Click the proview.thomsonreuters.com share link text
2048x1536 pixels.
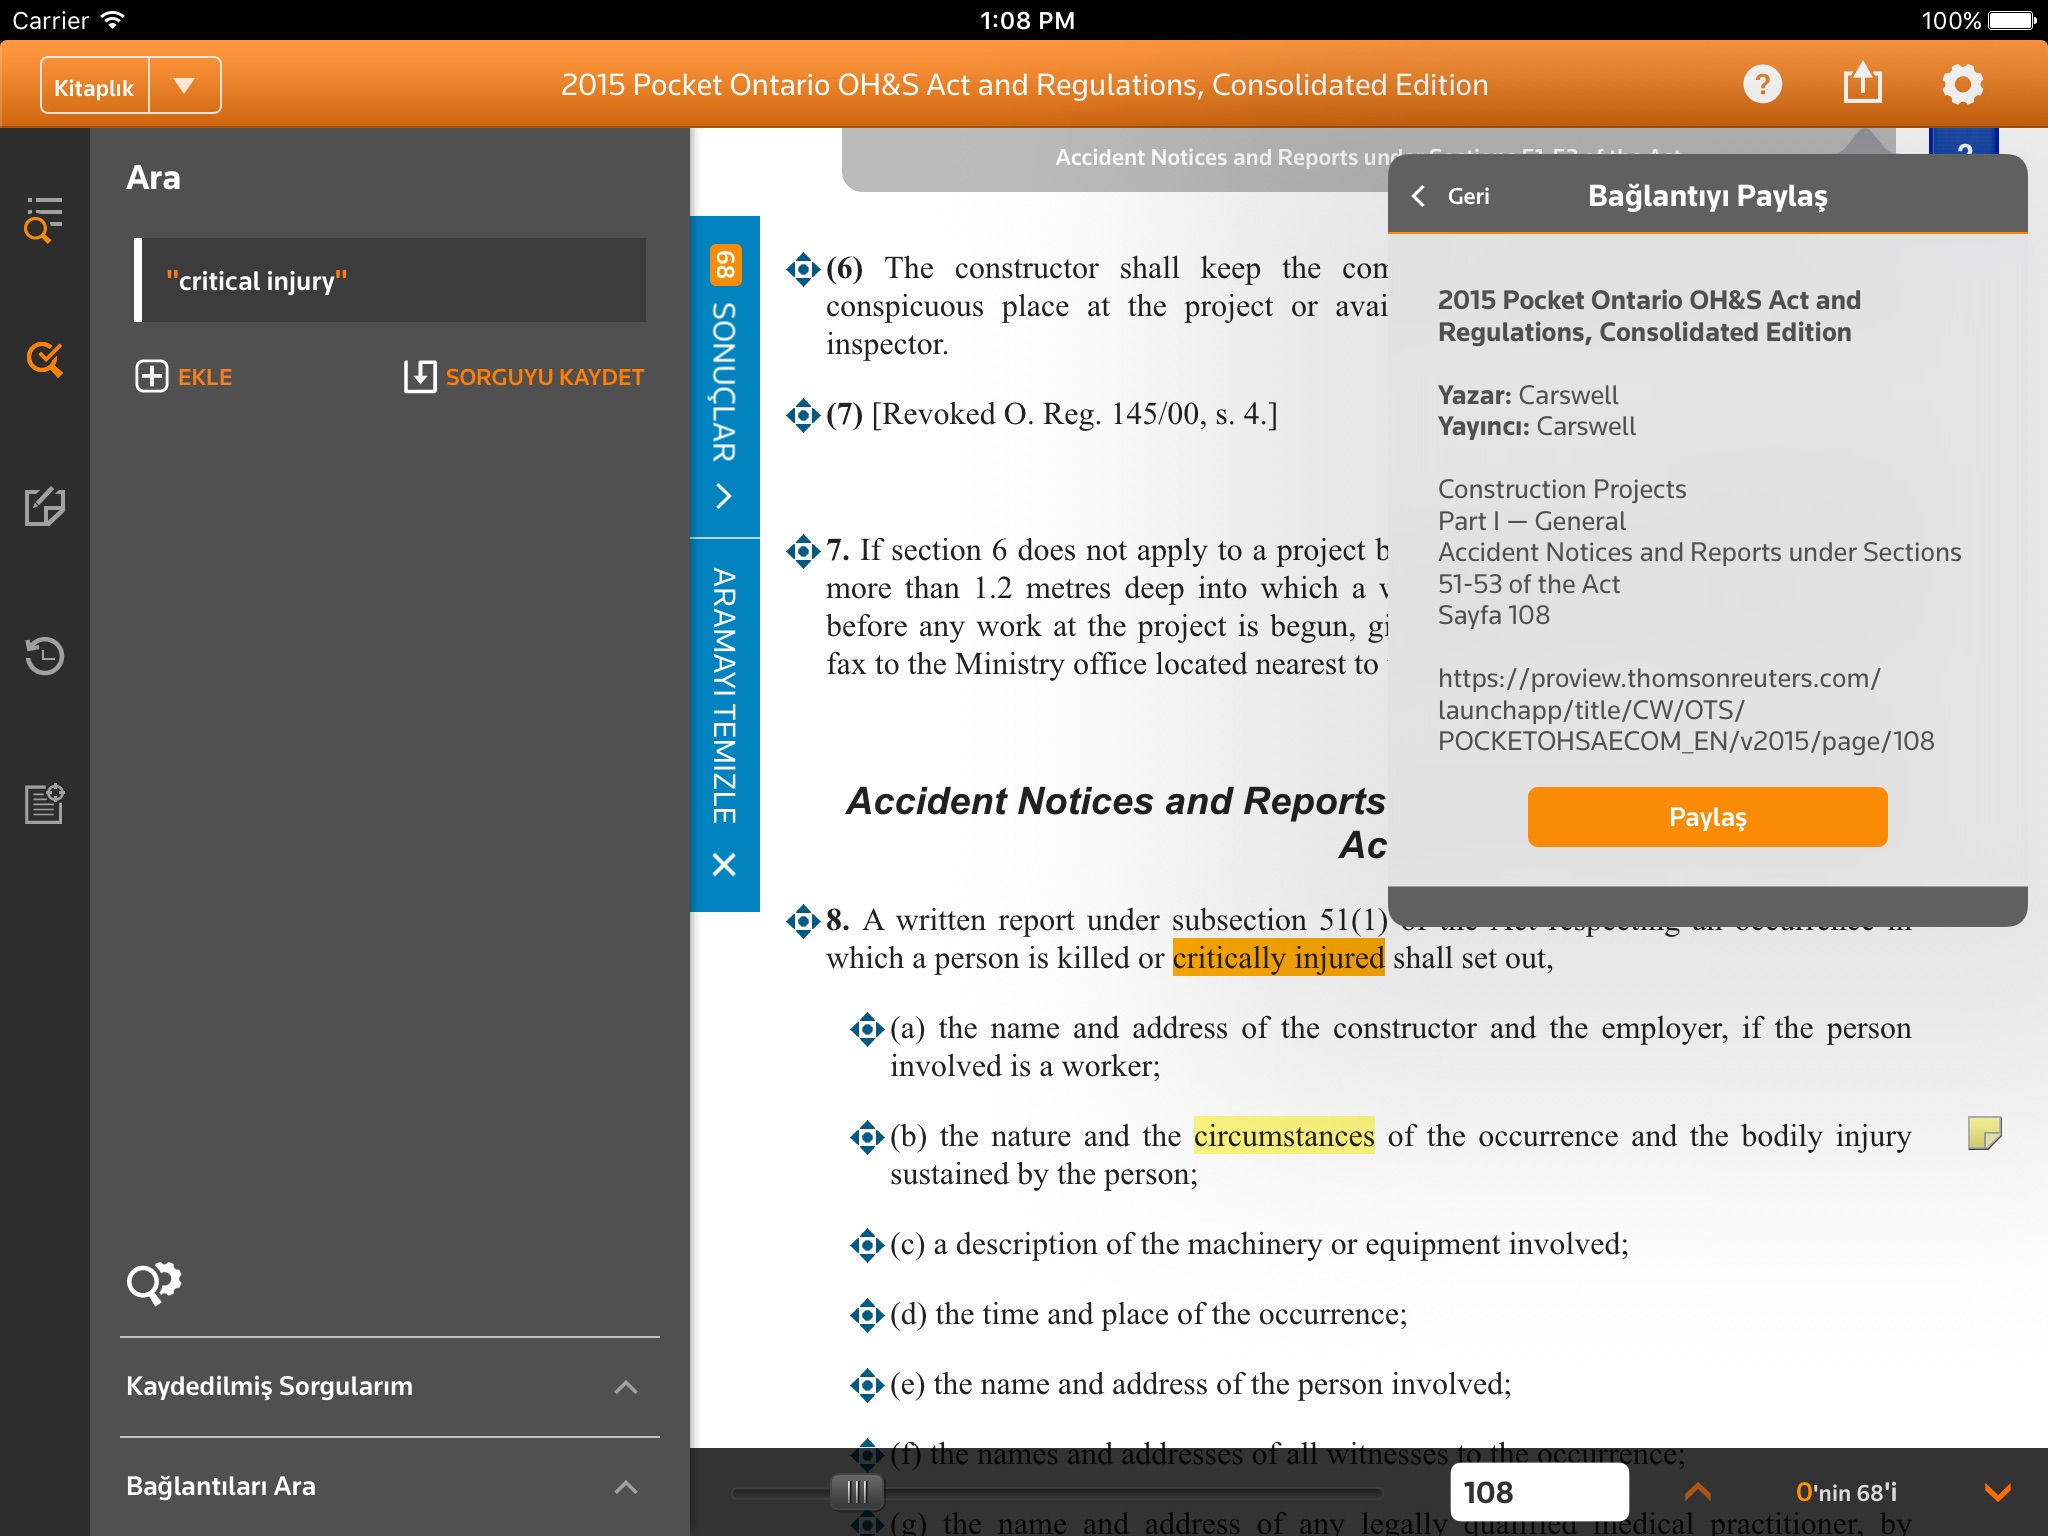point(1686,709)
